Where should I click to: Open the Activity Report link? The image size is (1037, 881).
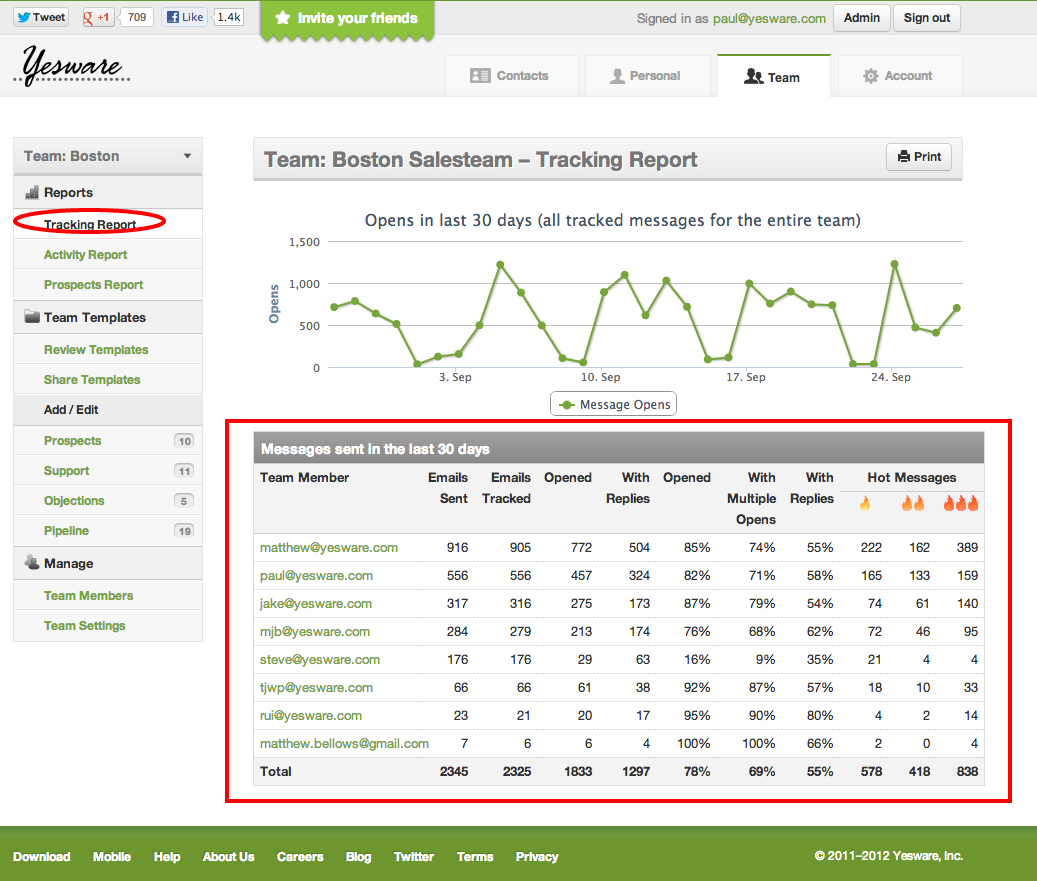[85, 255]
